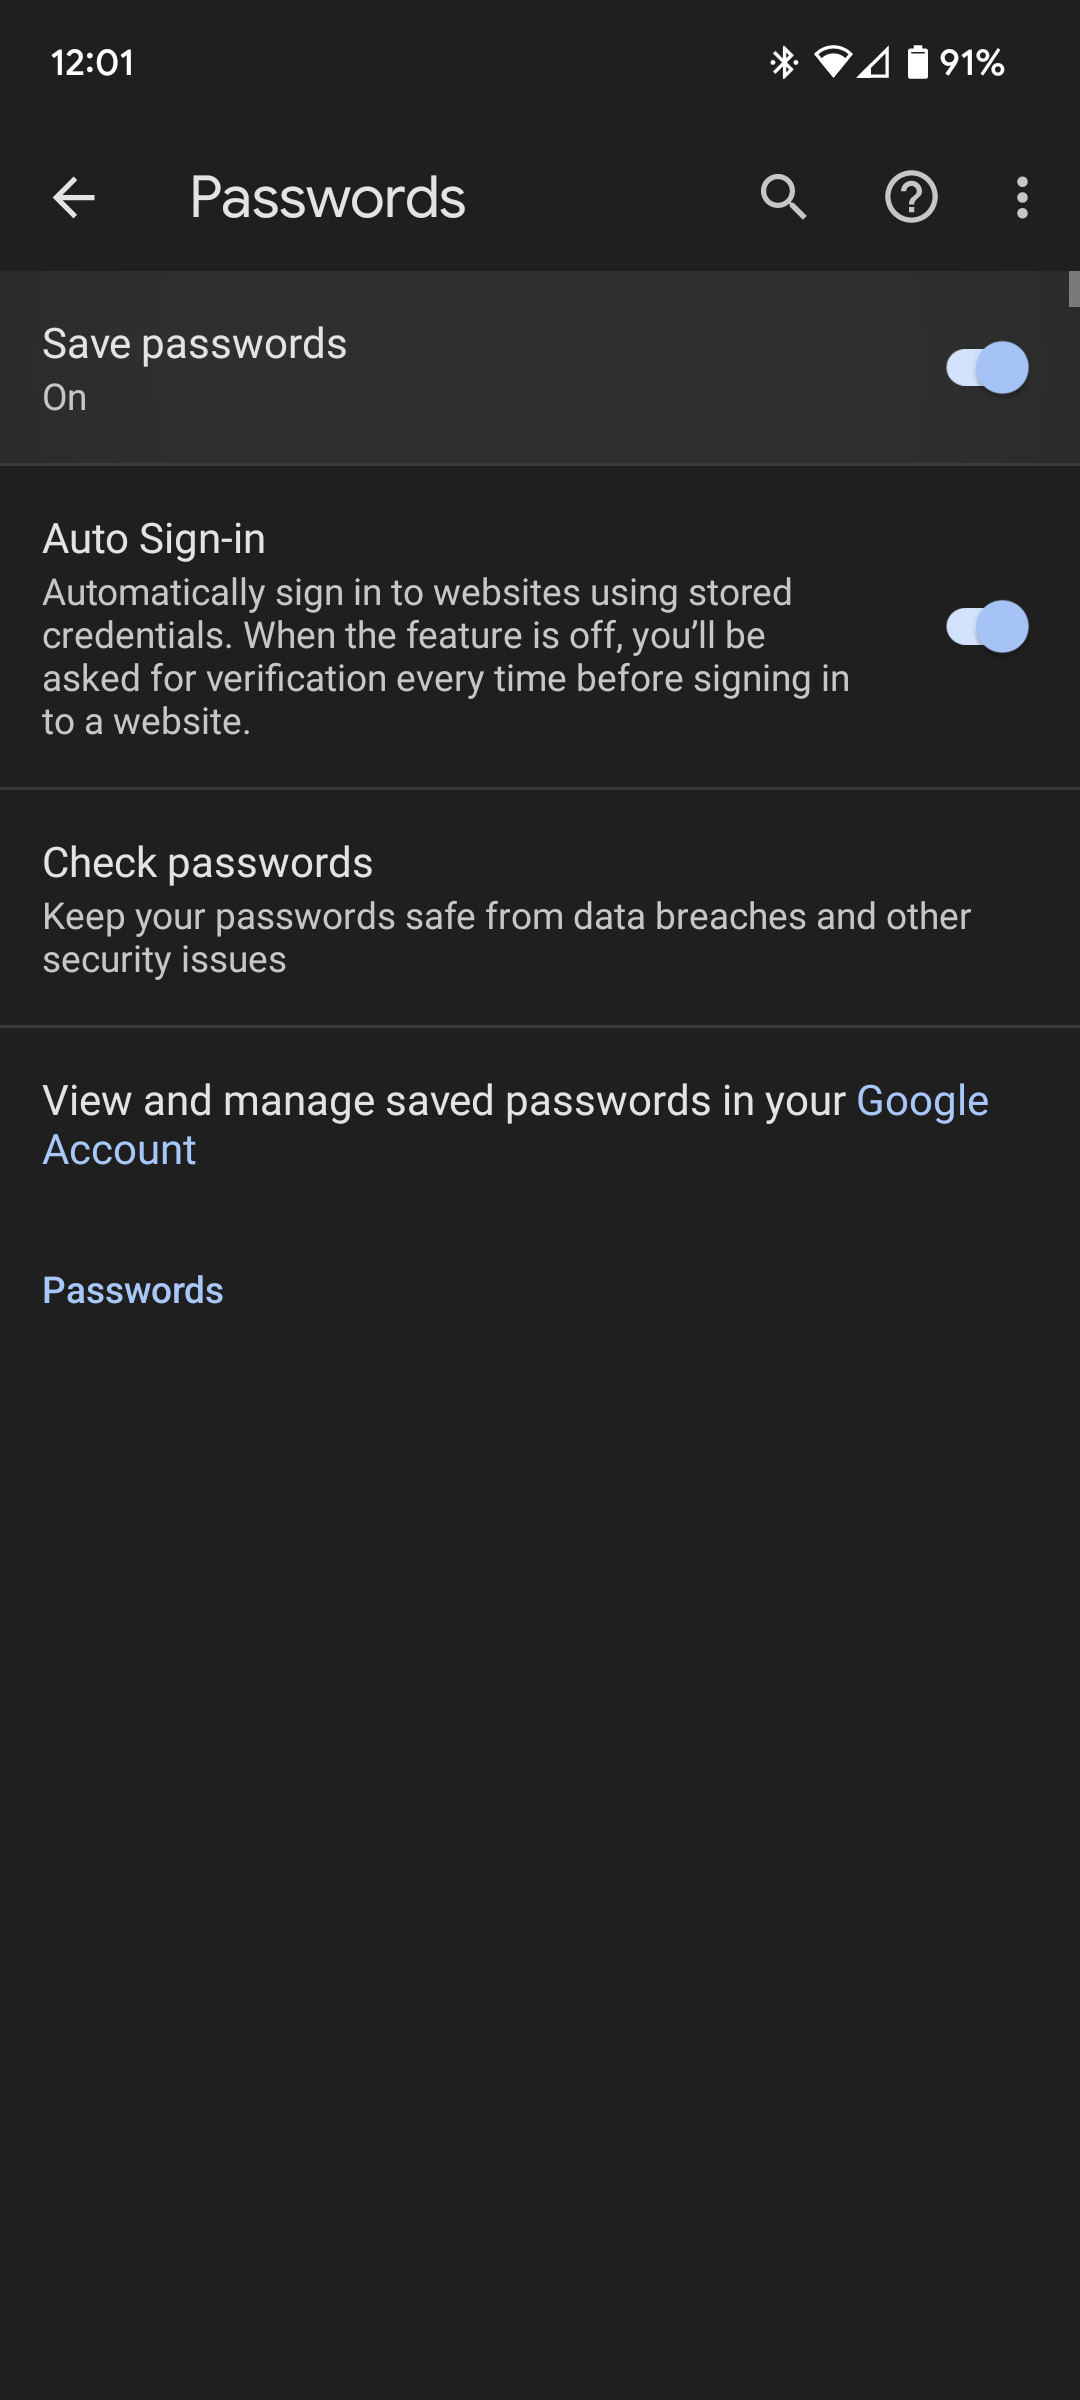Image resolution: width=1080 pixels, height=2400 pixels.
Task: Tap the Passwords section header
Action: tap(133, 1290)
